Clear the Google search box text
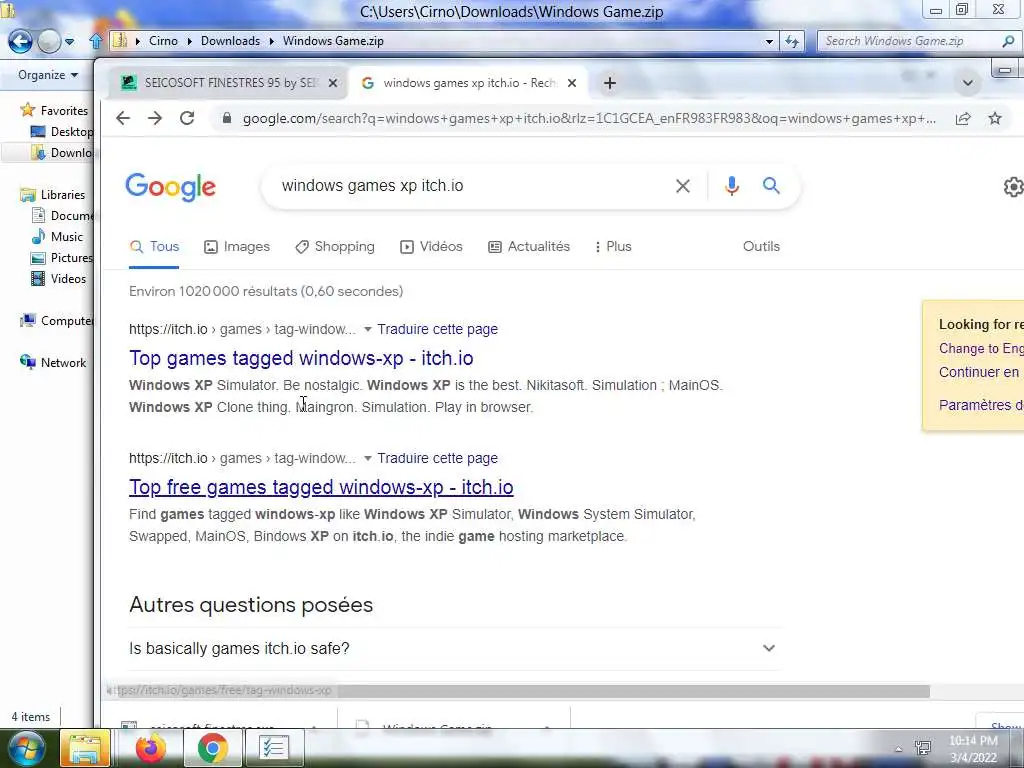Screen dimensions: 1024x768 pos(682,186)
